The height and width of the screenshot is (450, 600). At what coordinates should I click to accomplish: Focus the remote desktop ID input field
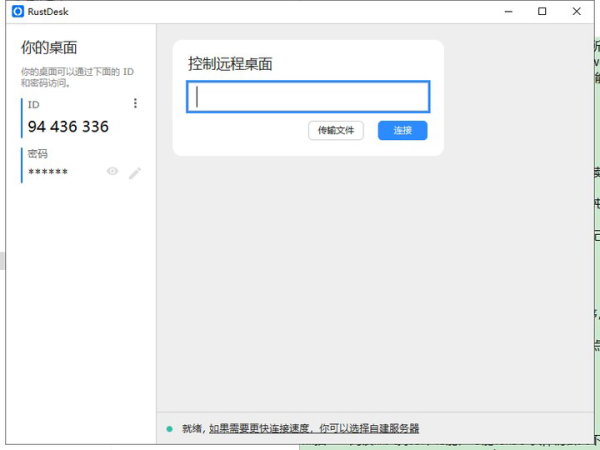coord(308,97)
